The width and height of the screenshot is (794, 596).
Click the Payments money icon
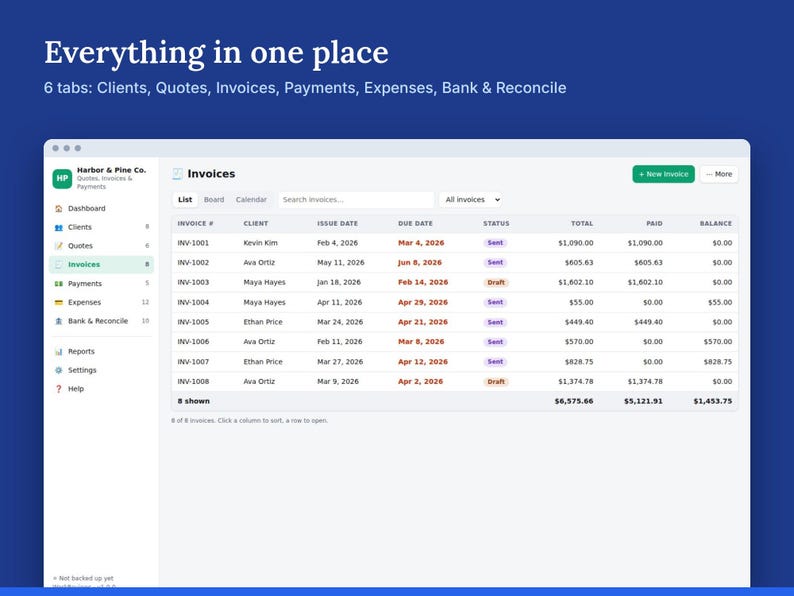[x=59, y=284]
